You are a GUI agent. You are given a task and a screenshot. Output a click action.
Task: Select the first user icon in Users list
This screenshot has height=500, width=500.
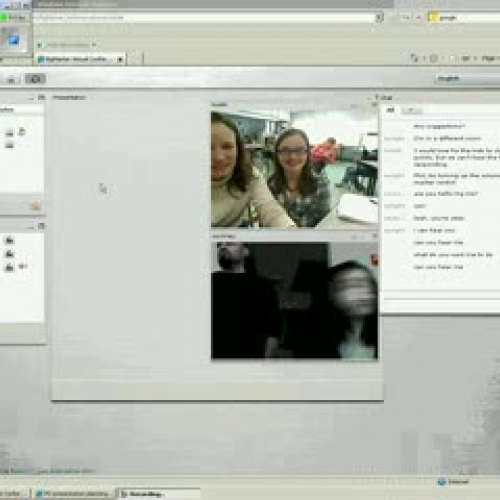coord(10,133)
